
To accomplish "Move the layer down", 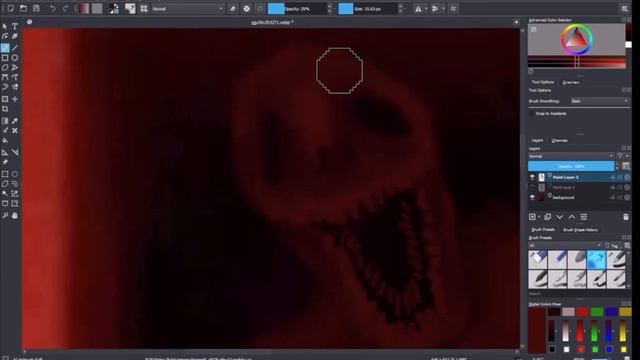I will 560,217.
